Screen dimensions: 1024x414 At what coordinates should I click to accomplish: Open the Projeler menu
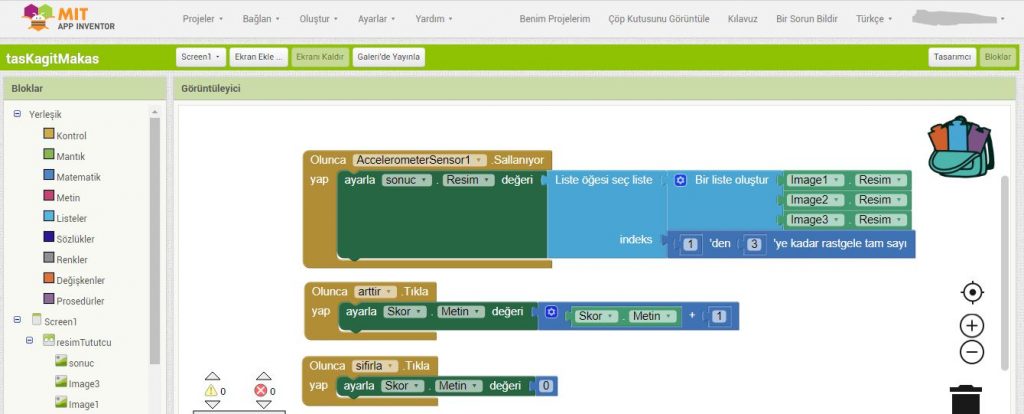click(203, 19)
